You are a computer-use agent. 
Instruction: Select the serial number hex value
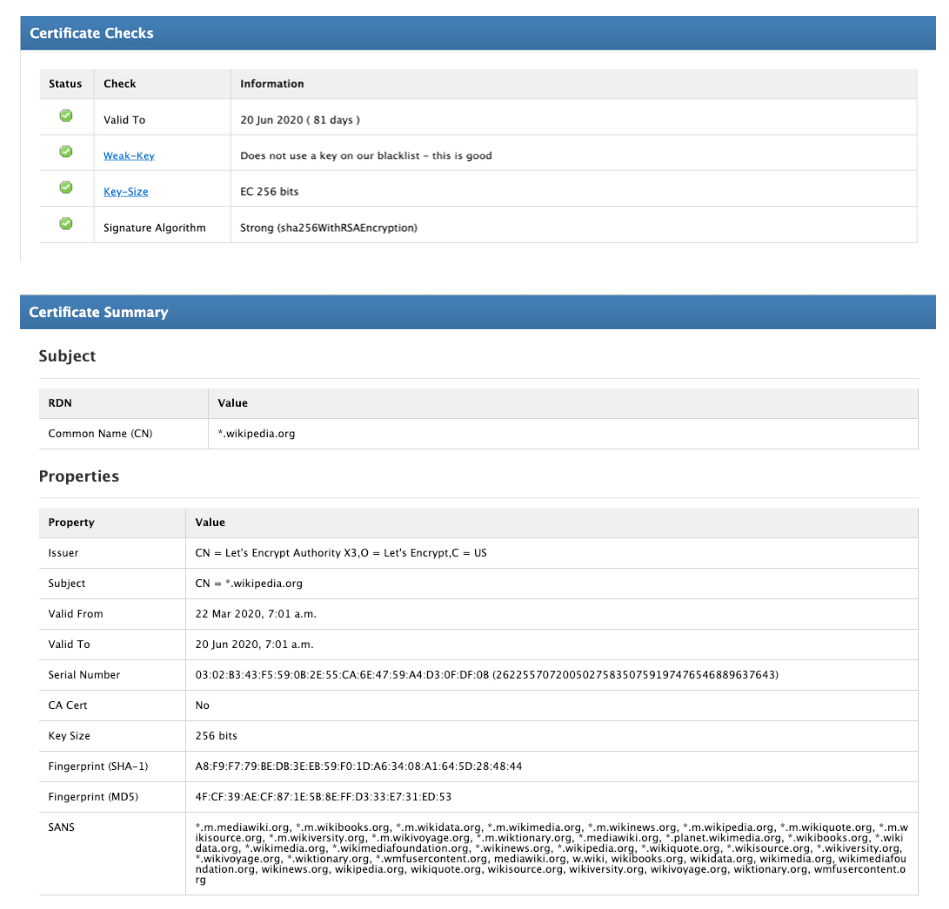click(342, 675)
